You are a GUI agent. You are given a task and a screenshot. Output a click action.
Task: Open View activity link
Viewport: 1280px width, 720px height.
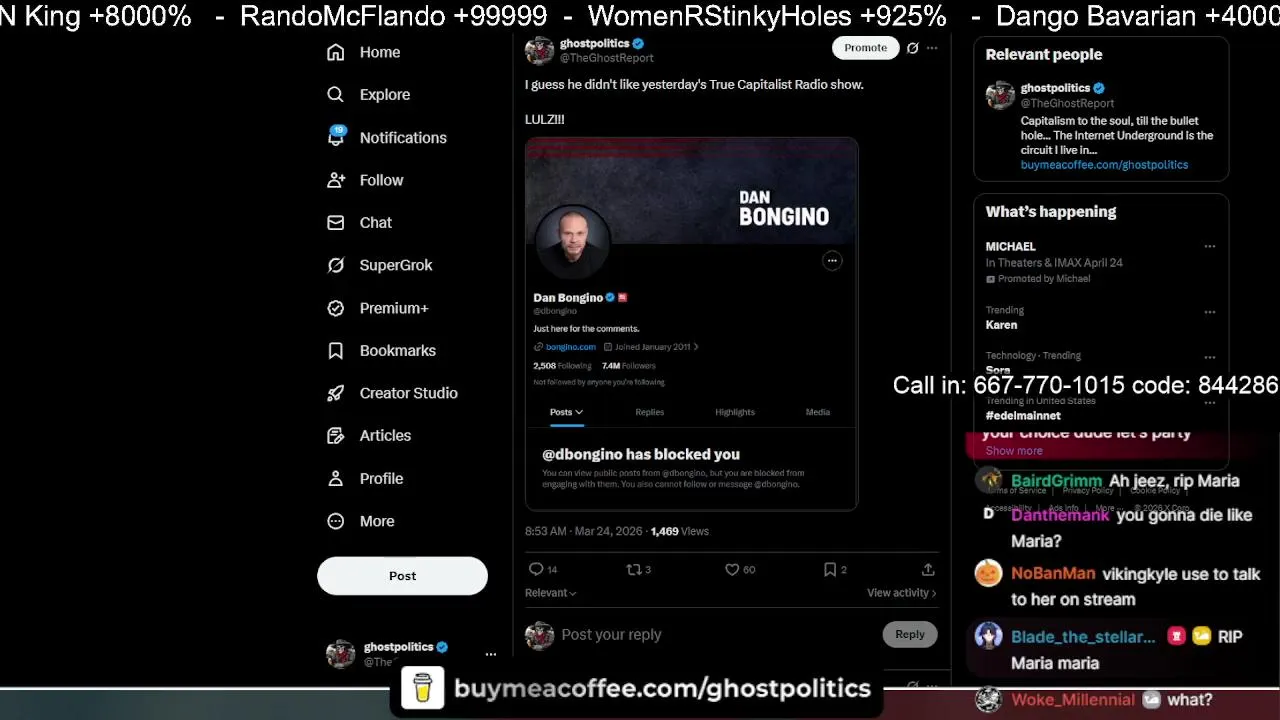point(902,593)
